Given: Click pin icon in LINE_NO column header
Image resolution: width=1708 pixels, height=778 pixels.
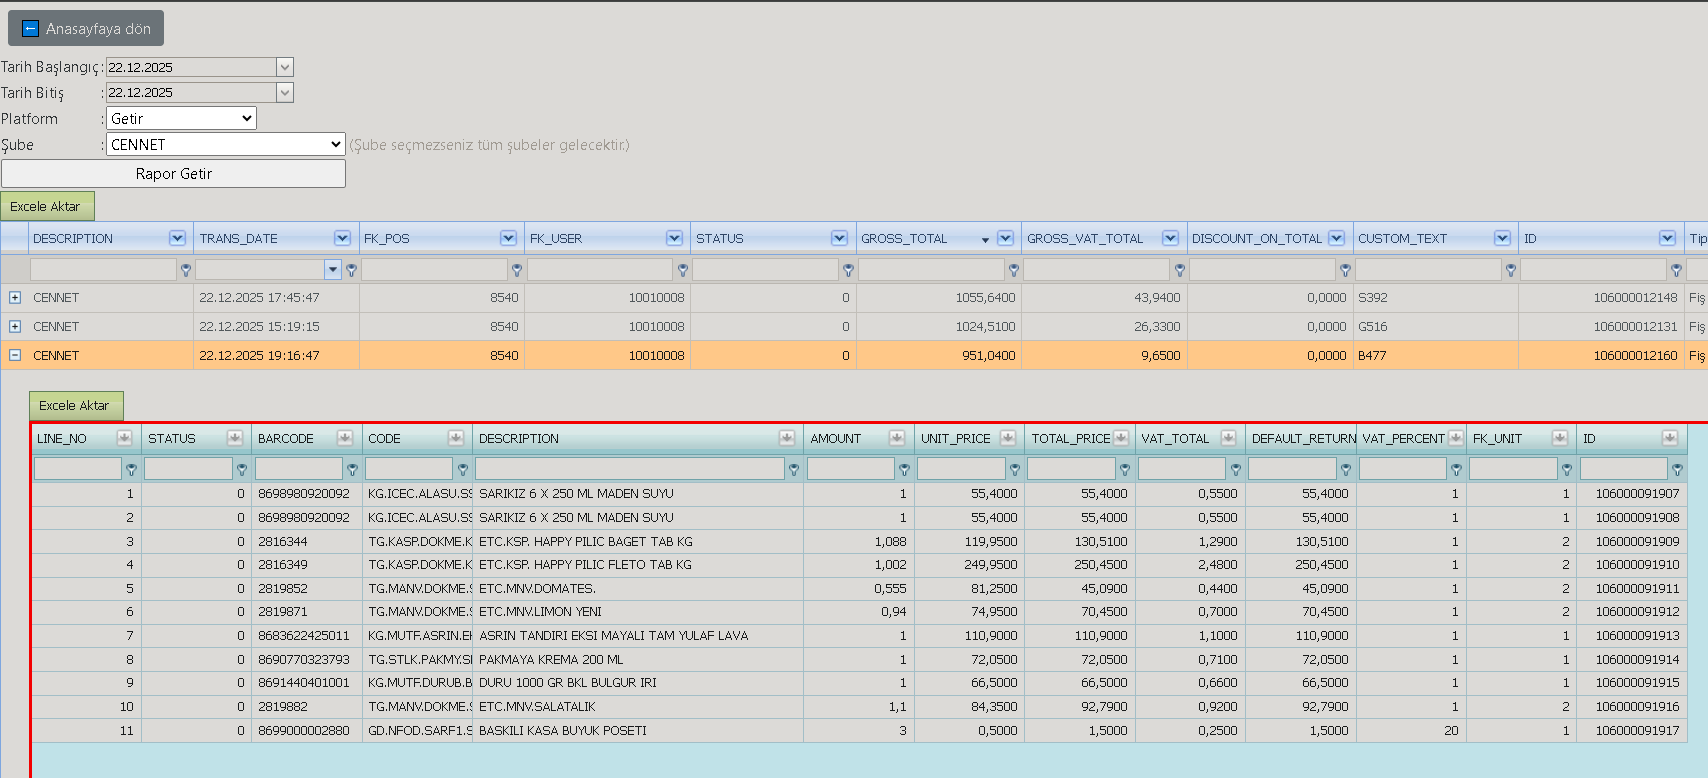Looking at the screenshot, I should (x=124, y=438).
